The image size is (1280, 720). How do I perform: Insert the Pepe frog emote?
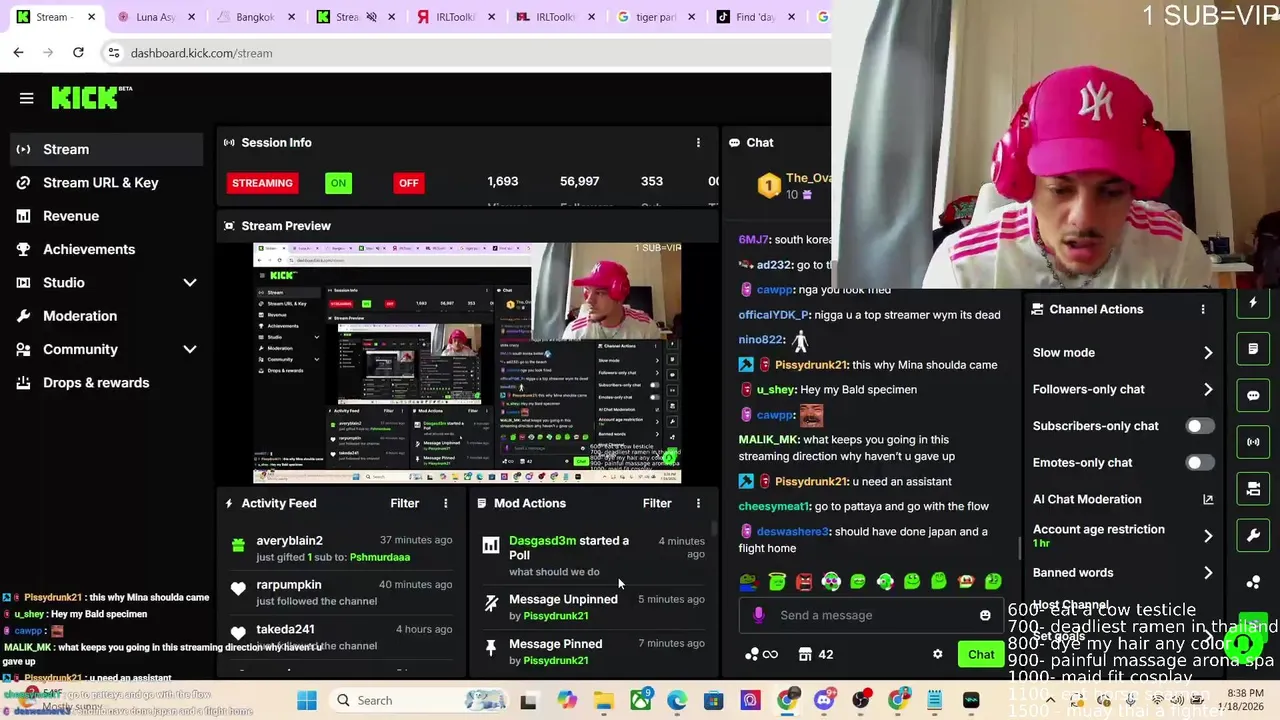[x=751, y=581]
